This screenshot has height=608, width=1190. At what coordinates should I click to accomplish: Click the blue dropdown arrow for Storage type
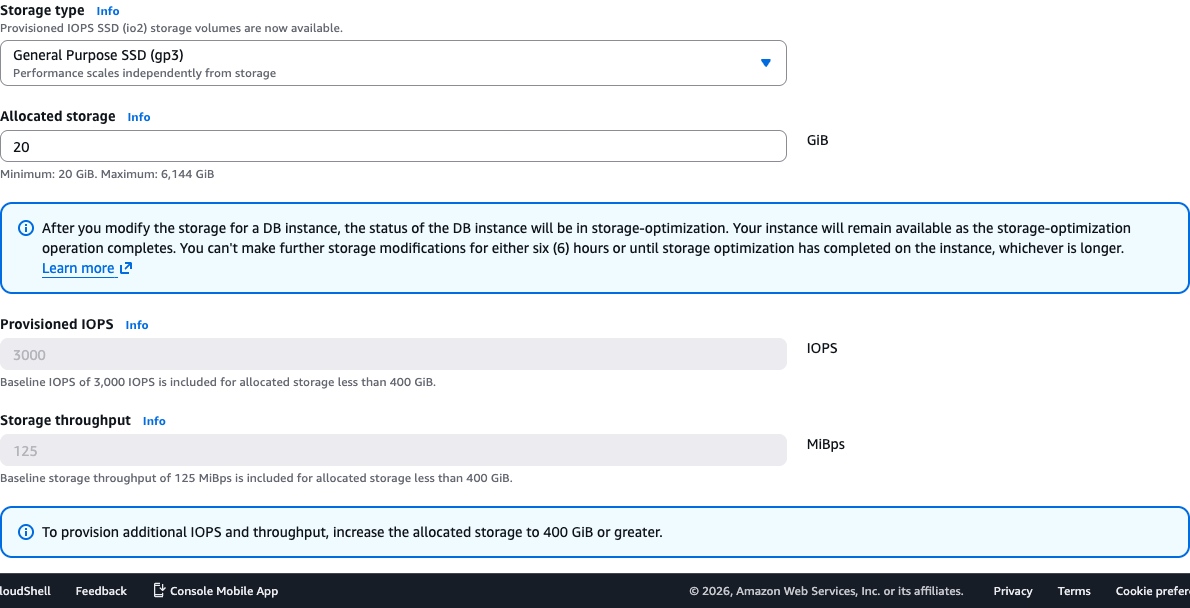pos(765,63)
